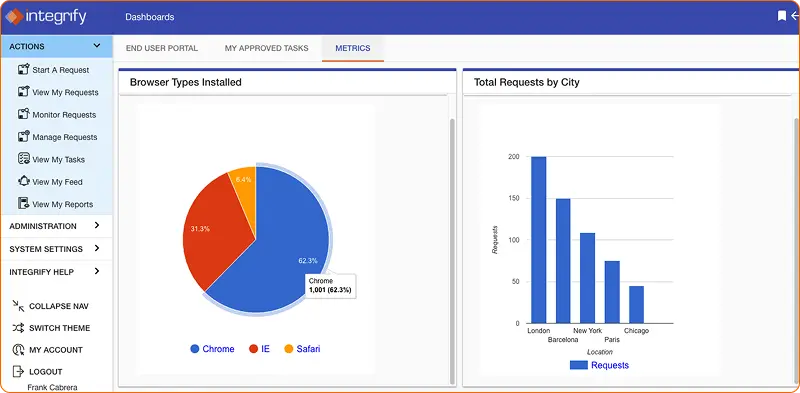Viewport: 800px width, 393px height.
Task: Click the Logout door icon
Action: pos(18,371)
